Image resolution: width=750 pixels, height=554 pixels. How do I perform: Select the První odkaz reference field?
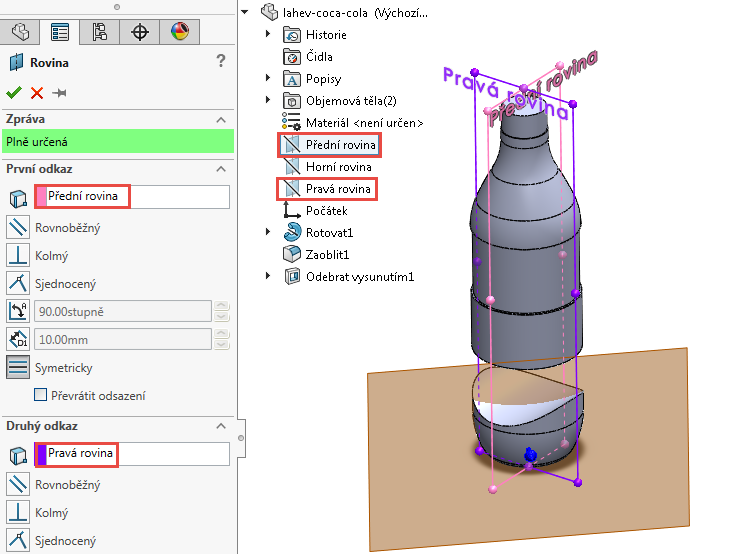pos(132,197)
